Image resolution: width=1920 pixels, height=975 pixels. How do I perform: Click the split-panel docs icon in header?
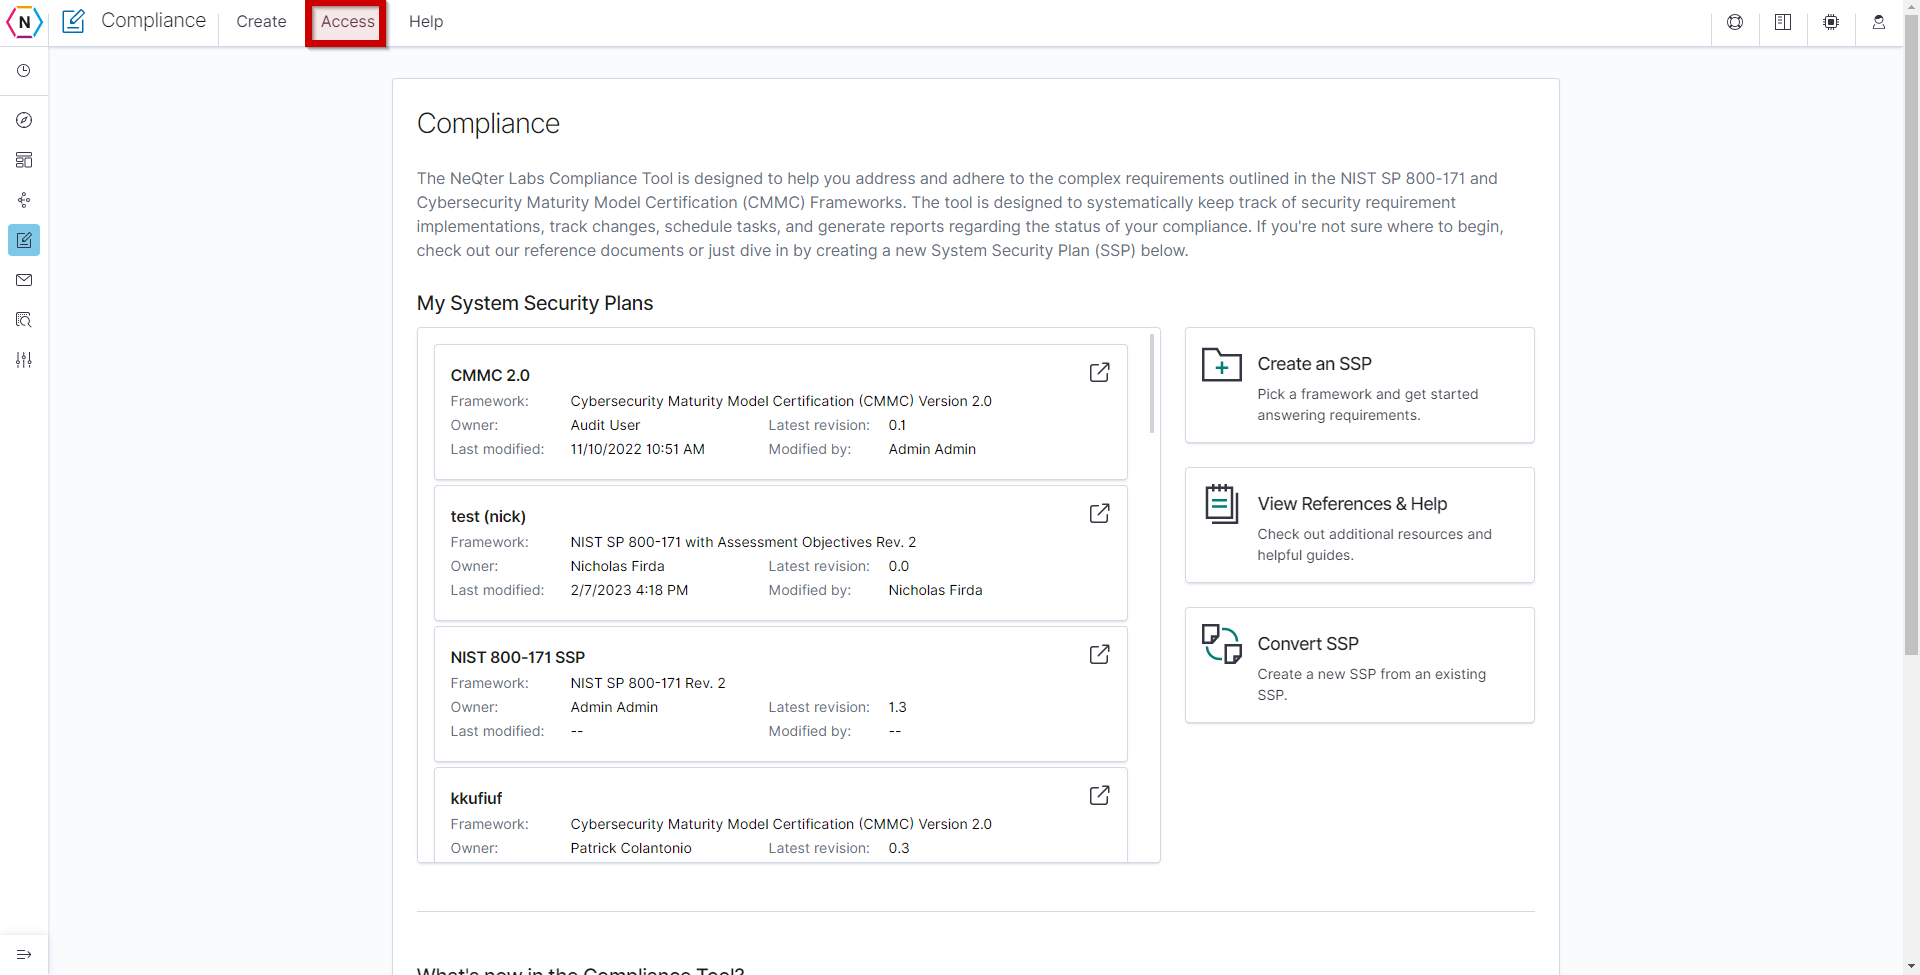tap(1783, 22)
